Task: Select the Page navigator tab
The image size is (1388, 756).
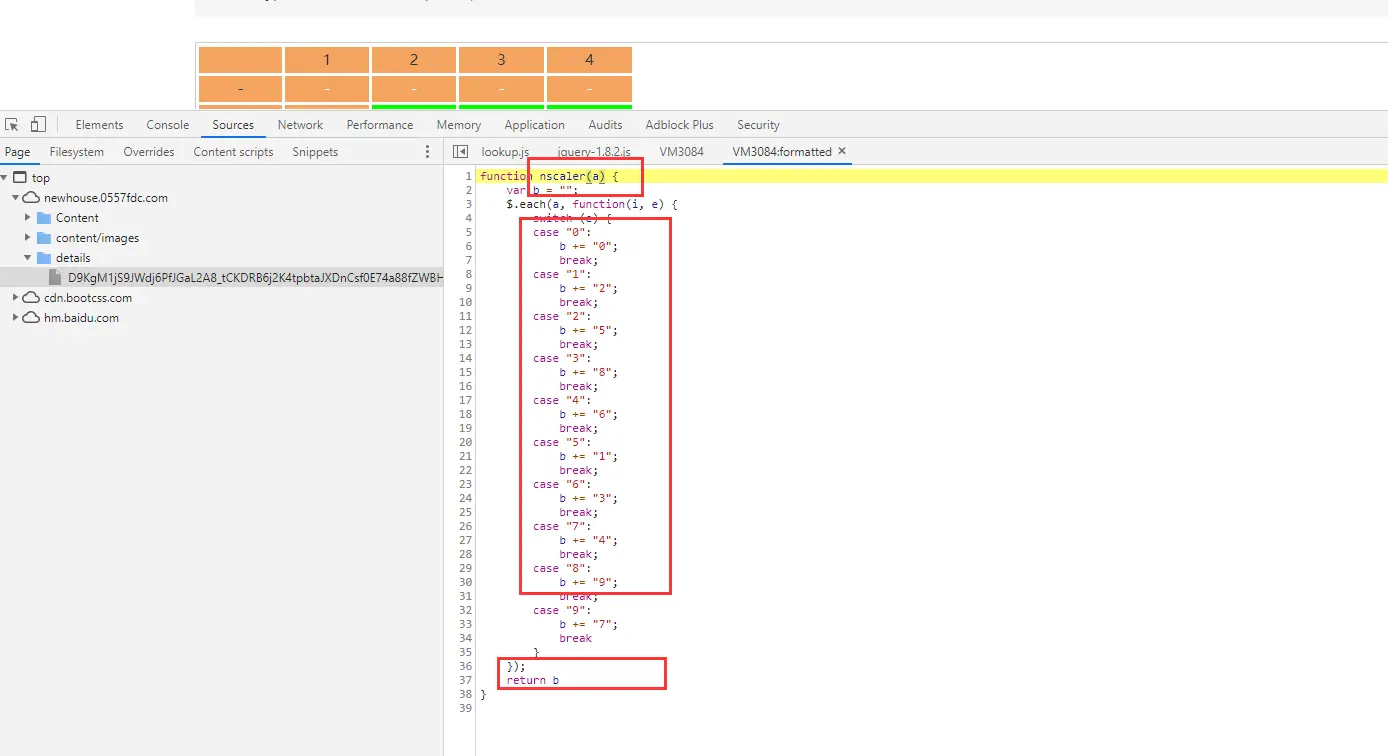Action: point(18,152)
